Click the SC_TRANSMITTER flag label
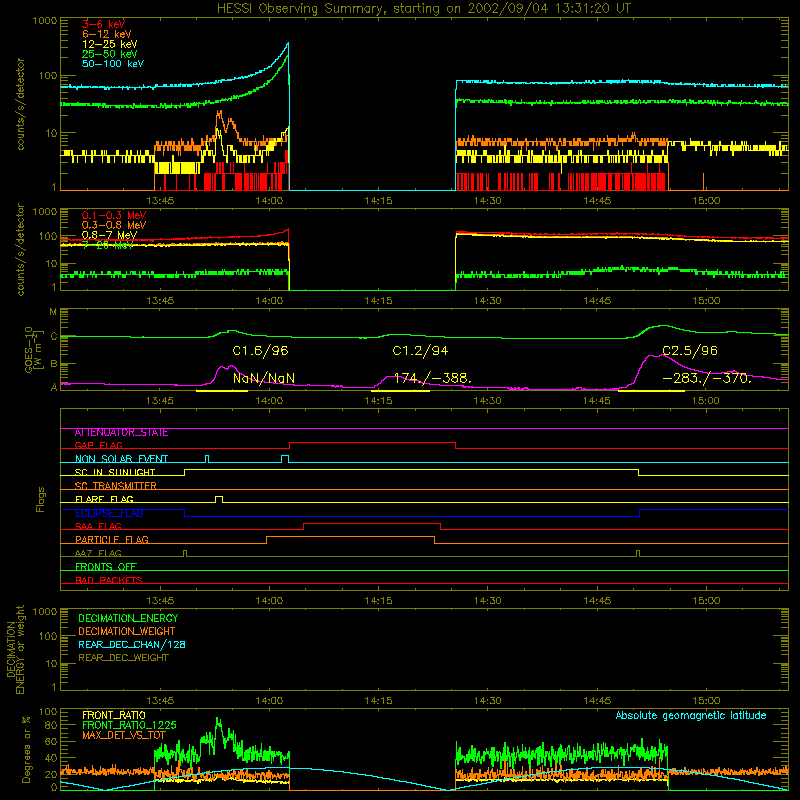The image size is (800, 800). pyautogui.click(x=115, y=486)
